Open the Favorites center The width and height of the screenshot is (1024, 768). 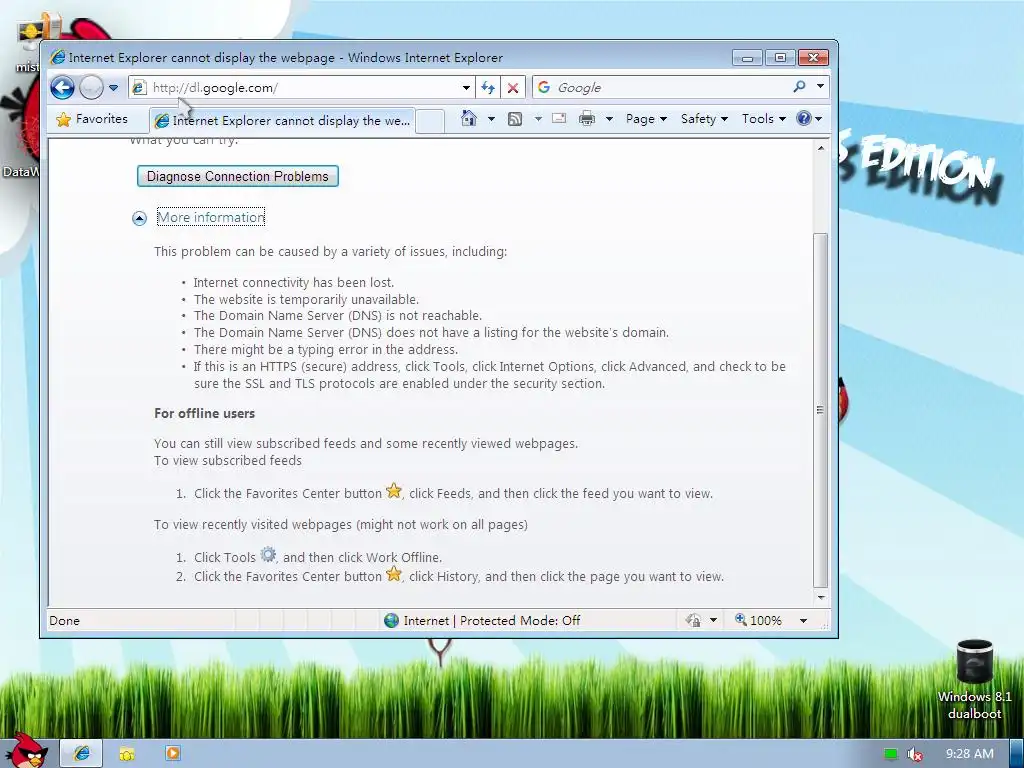92,119
